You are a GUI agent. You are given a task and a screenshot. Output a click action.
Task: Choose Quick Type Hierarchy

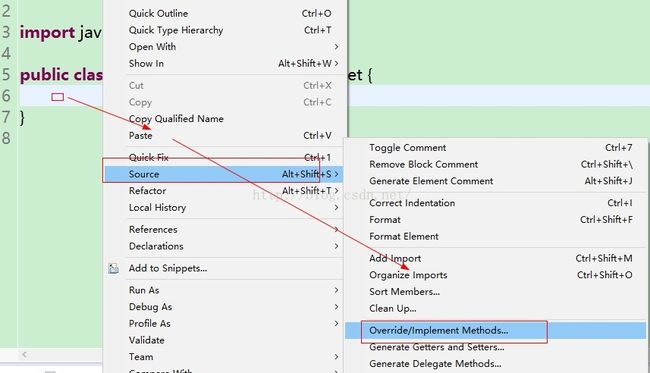click(224, 30)
